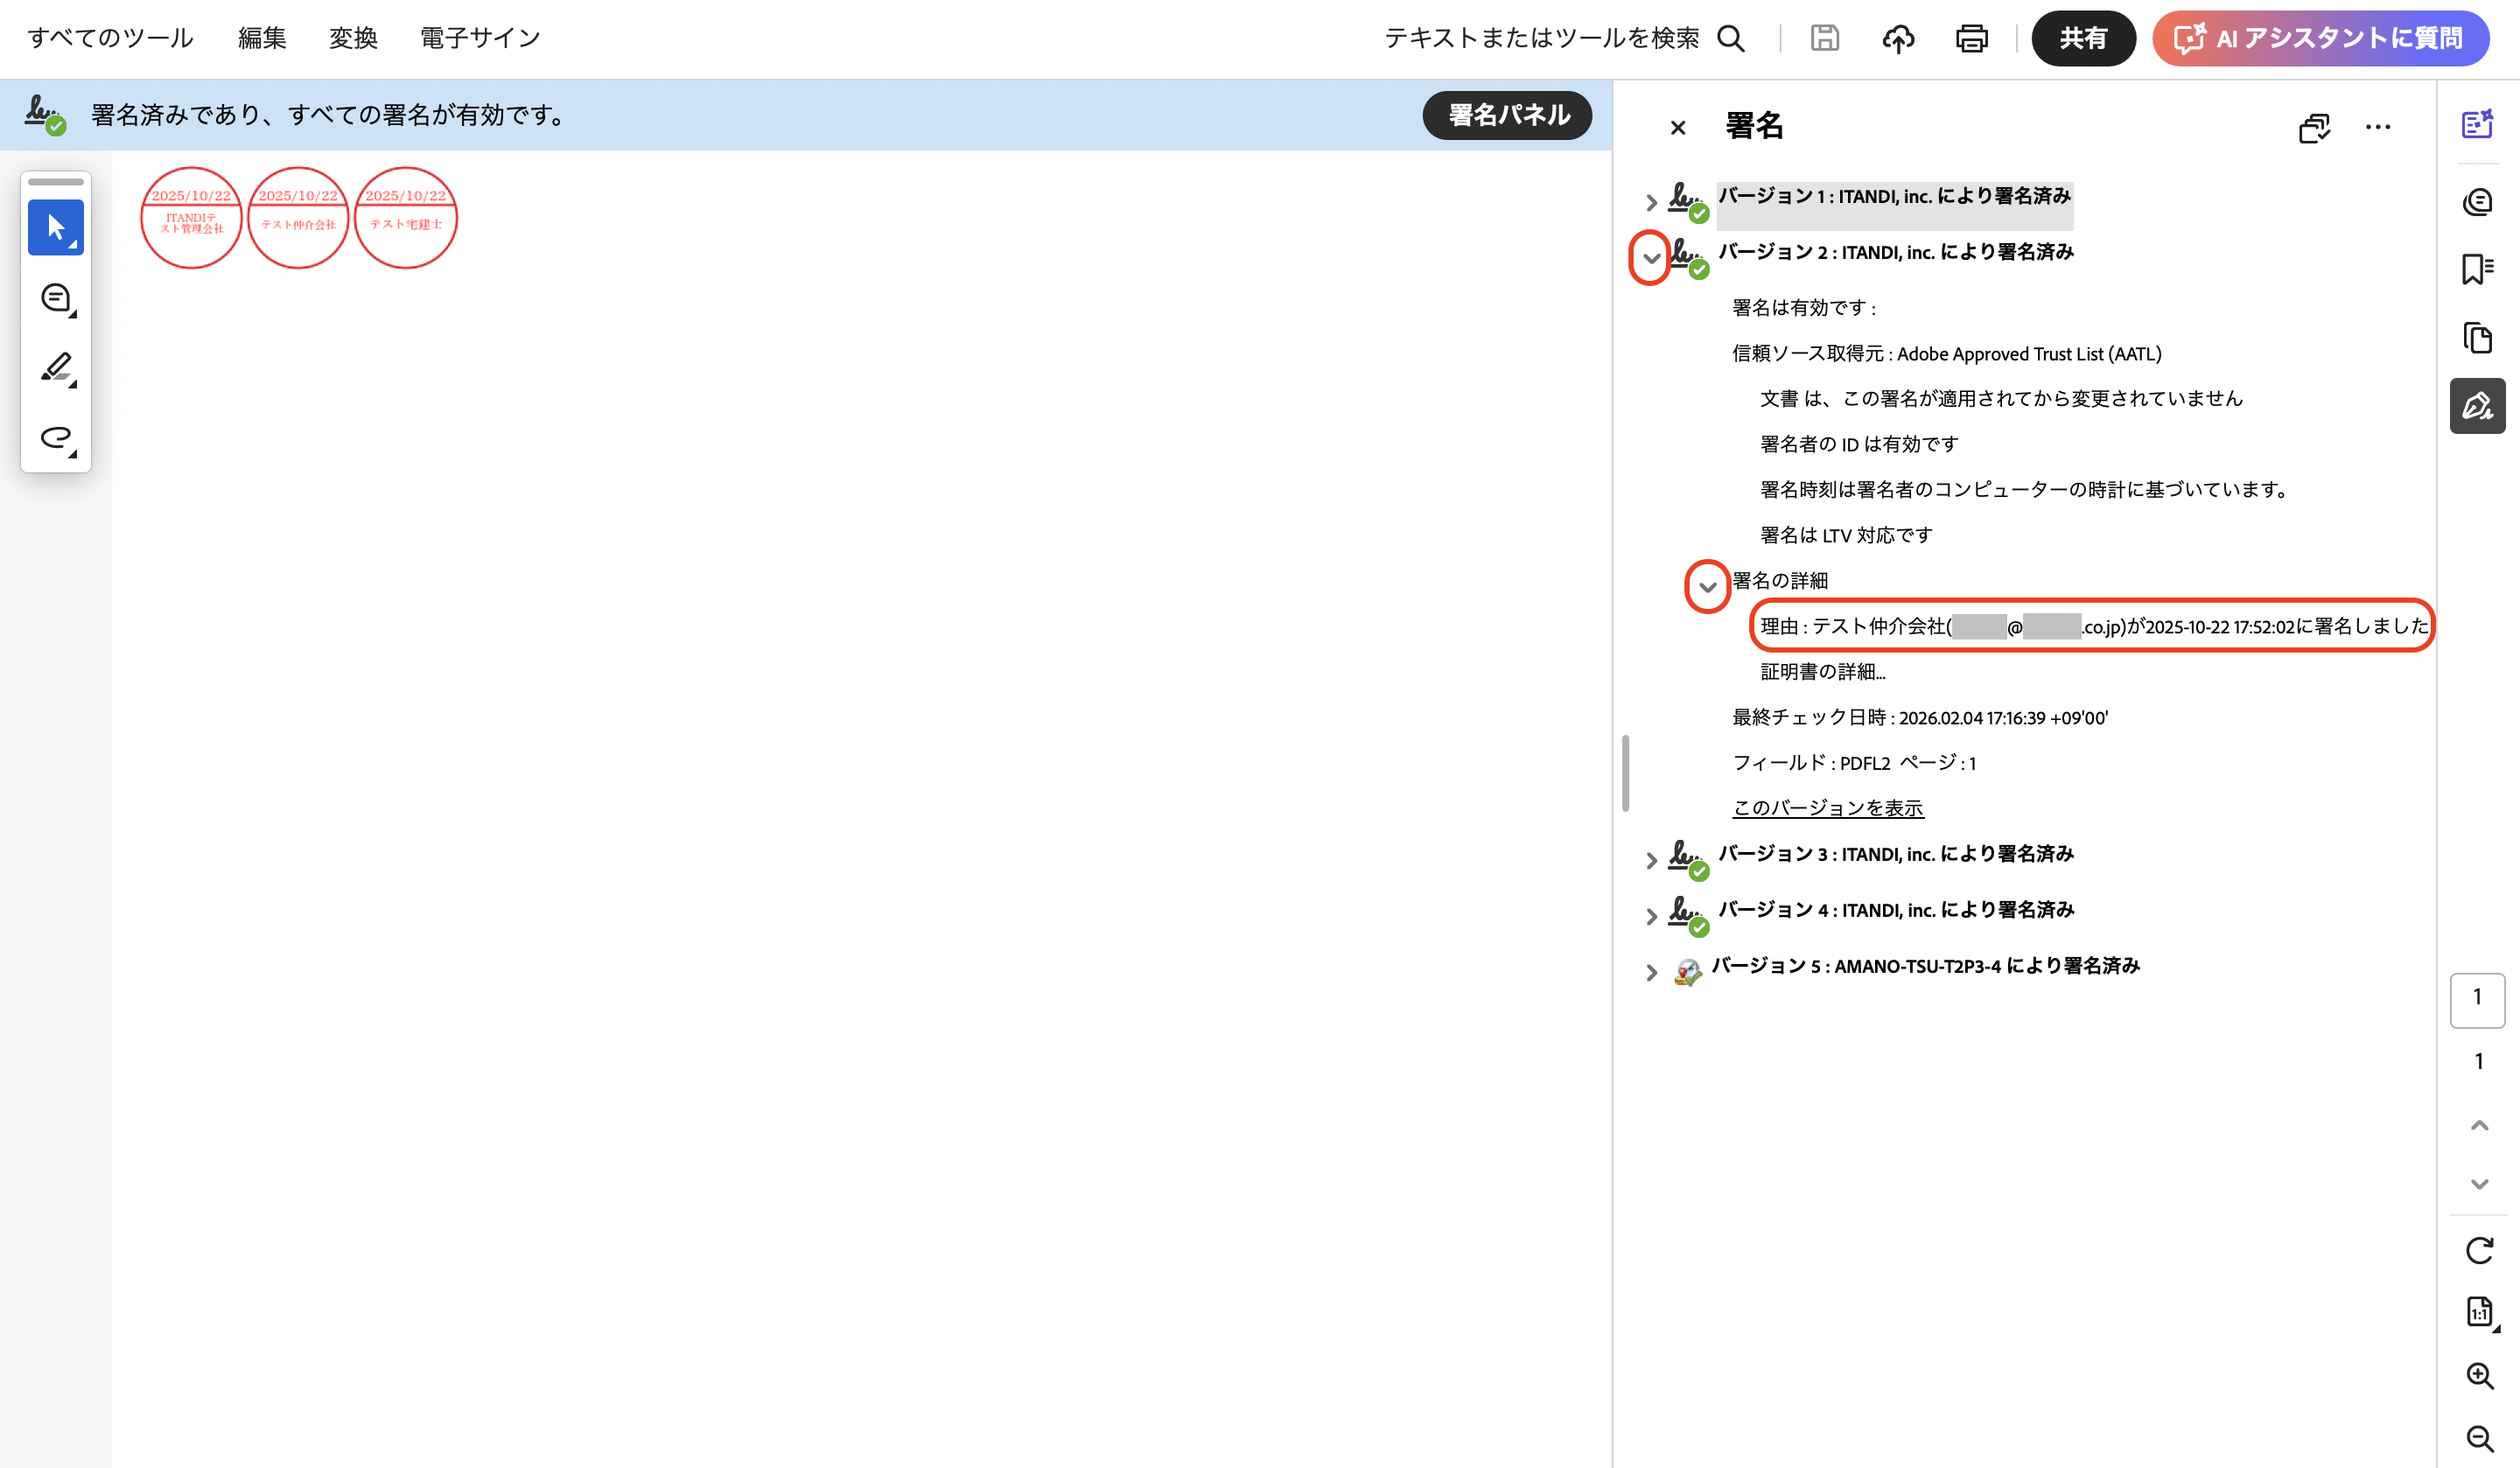Image resolution: width=2520 pixels, height=1468 pixels.
Task: Go to next page arrow
Action: tap(2479, 1183)
